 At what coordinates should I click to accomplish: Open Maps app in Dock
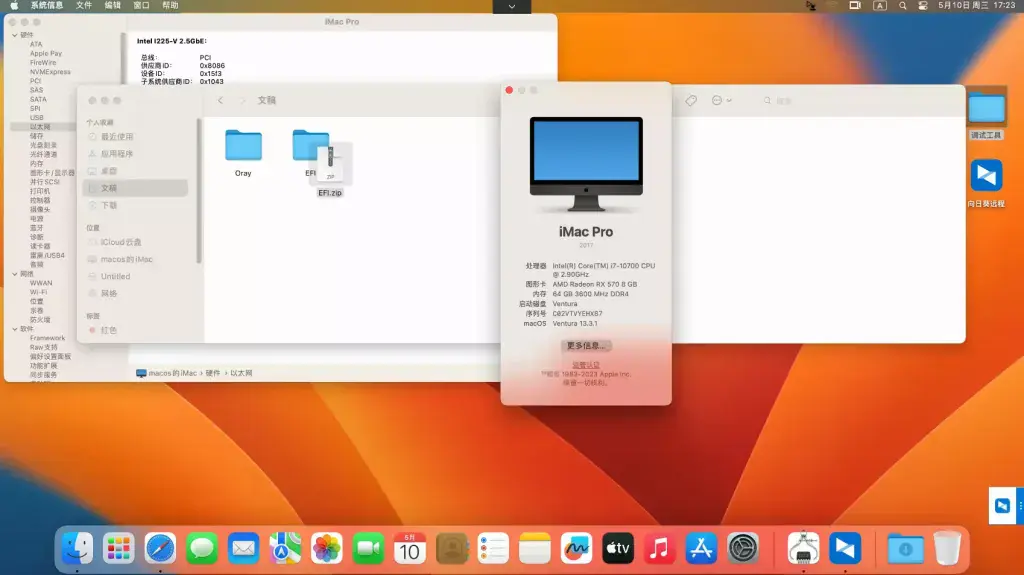click(285, 548)
